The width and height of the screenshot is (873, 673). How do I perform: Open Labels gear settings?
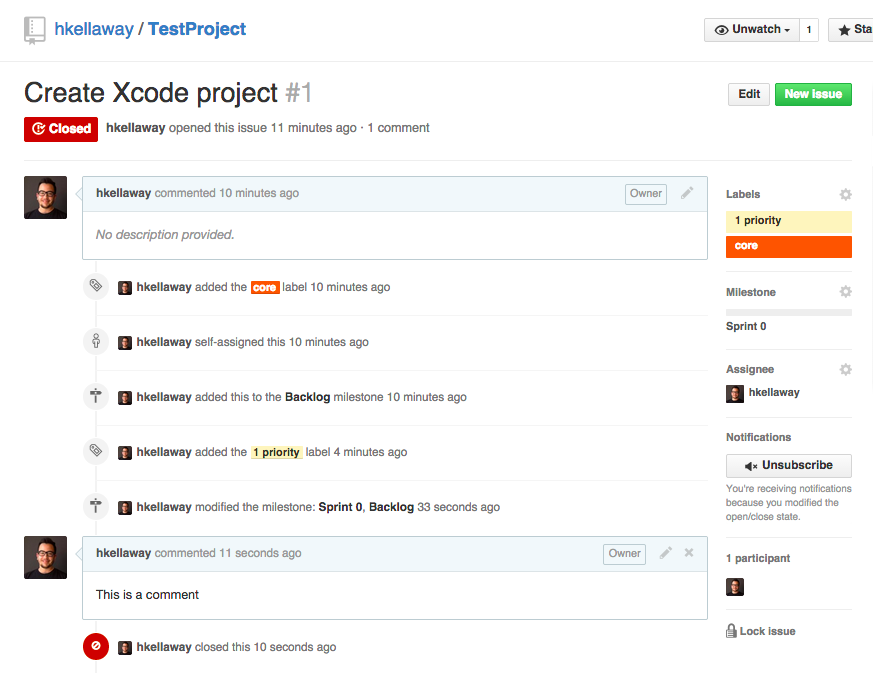coord(845,194)
